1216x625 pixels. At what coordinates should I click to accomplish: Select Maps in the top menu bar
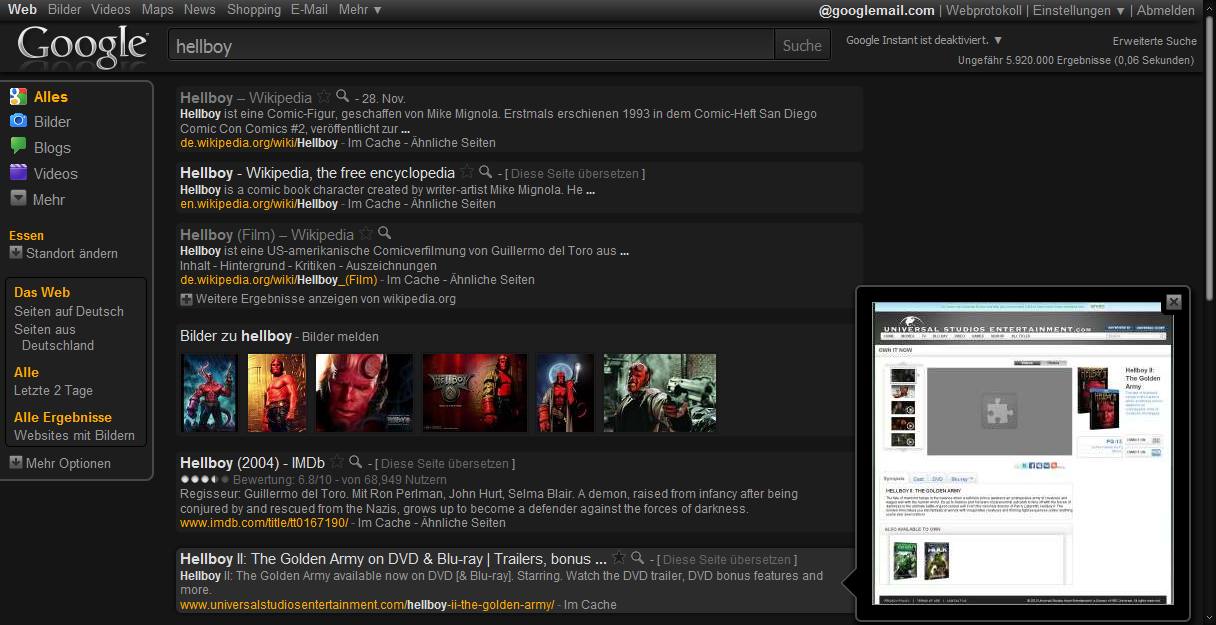(x=157, y=9)
